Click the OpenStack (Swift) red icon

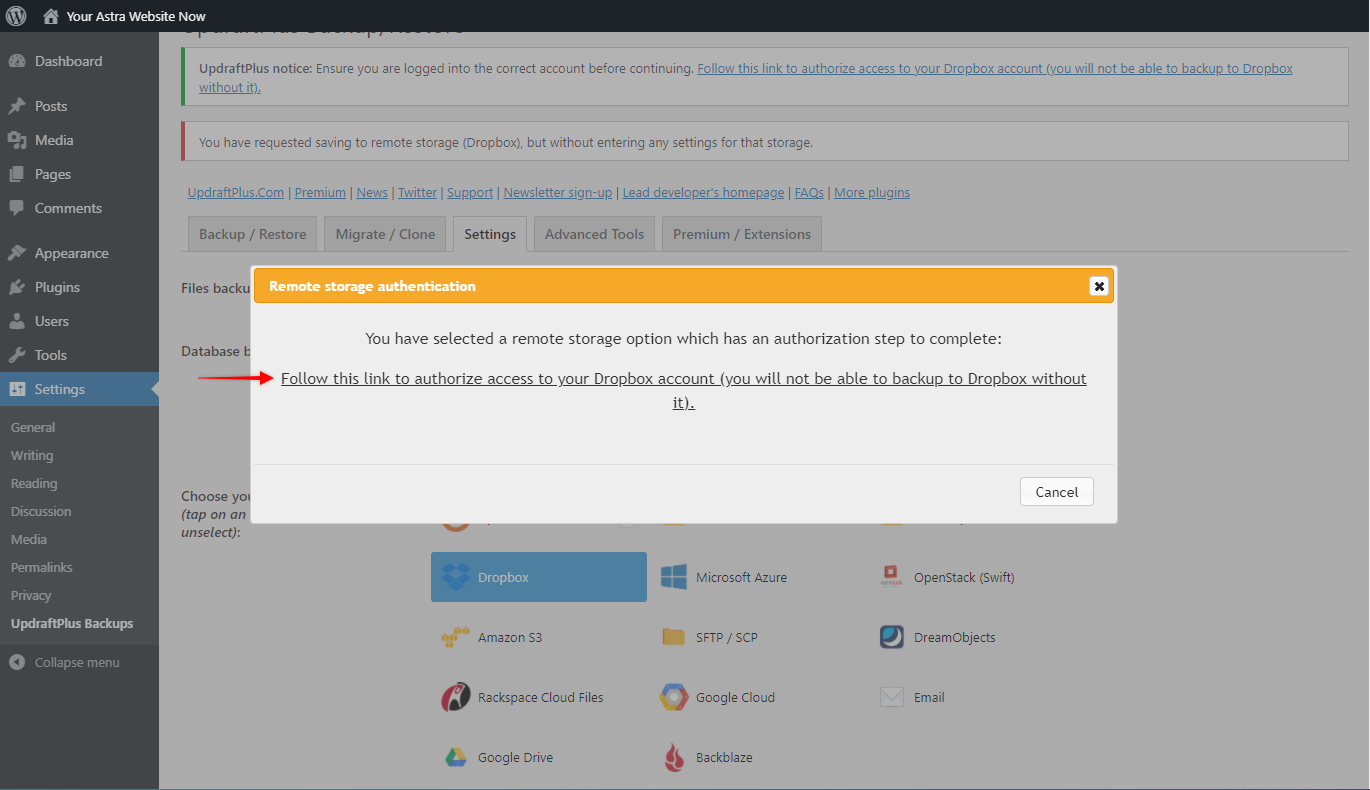(x=891, y=577)
